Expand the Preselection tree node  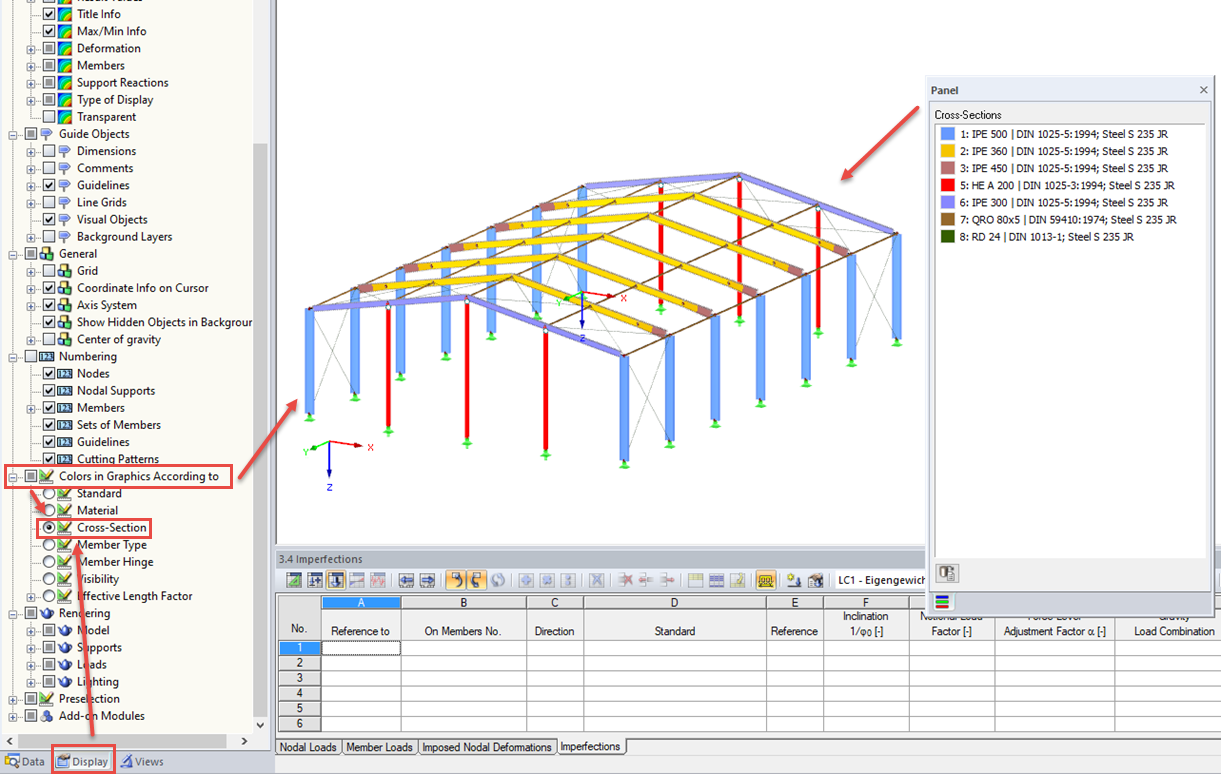[14, 698]
